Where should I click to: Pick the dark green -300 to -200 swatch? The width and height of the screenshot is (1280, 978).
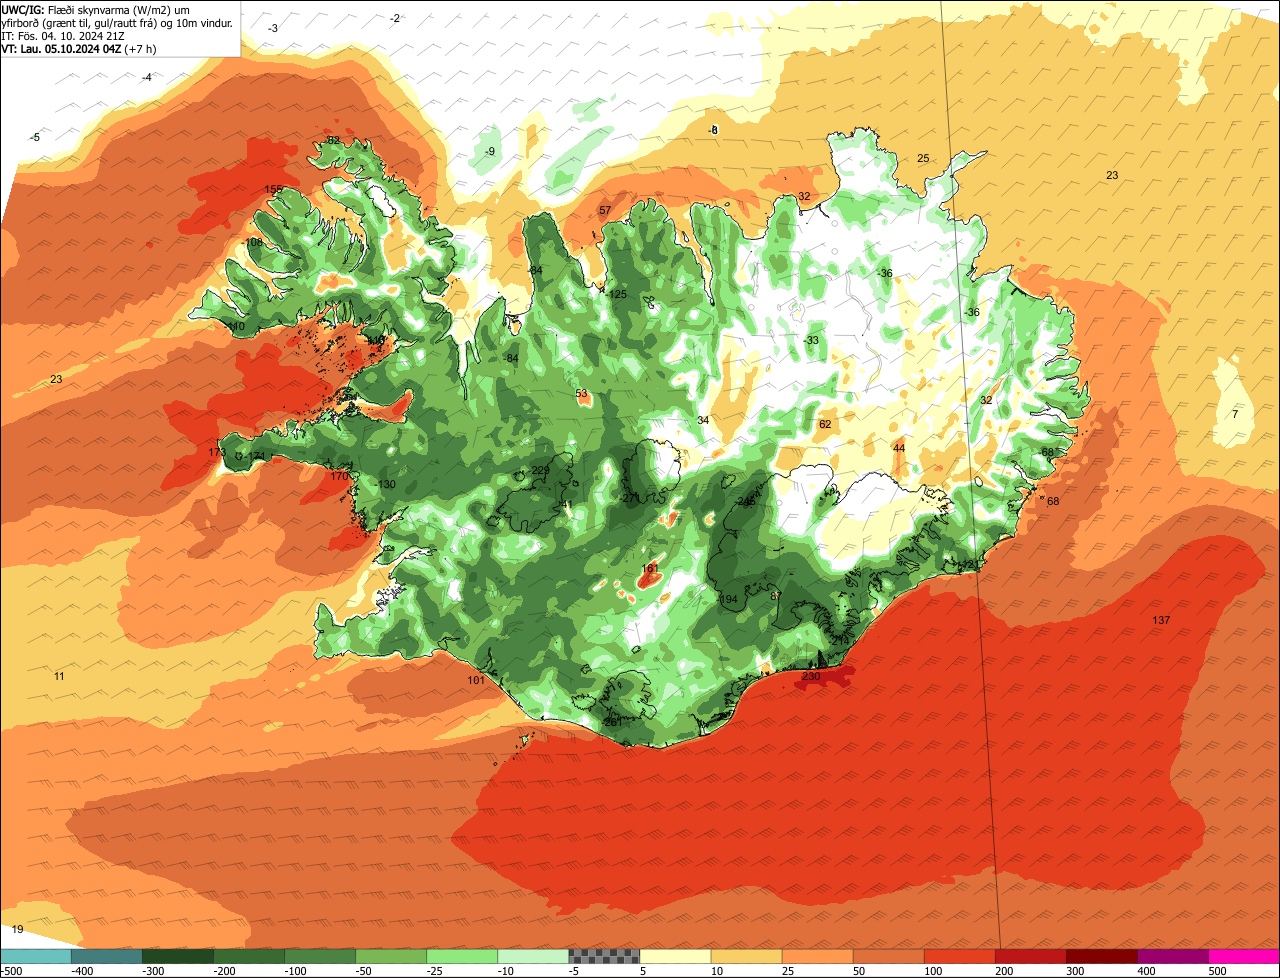177,956
